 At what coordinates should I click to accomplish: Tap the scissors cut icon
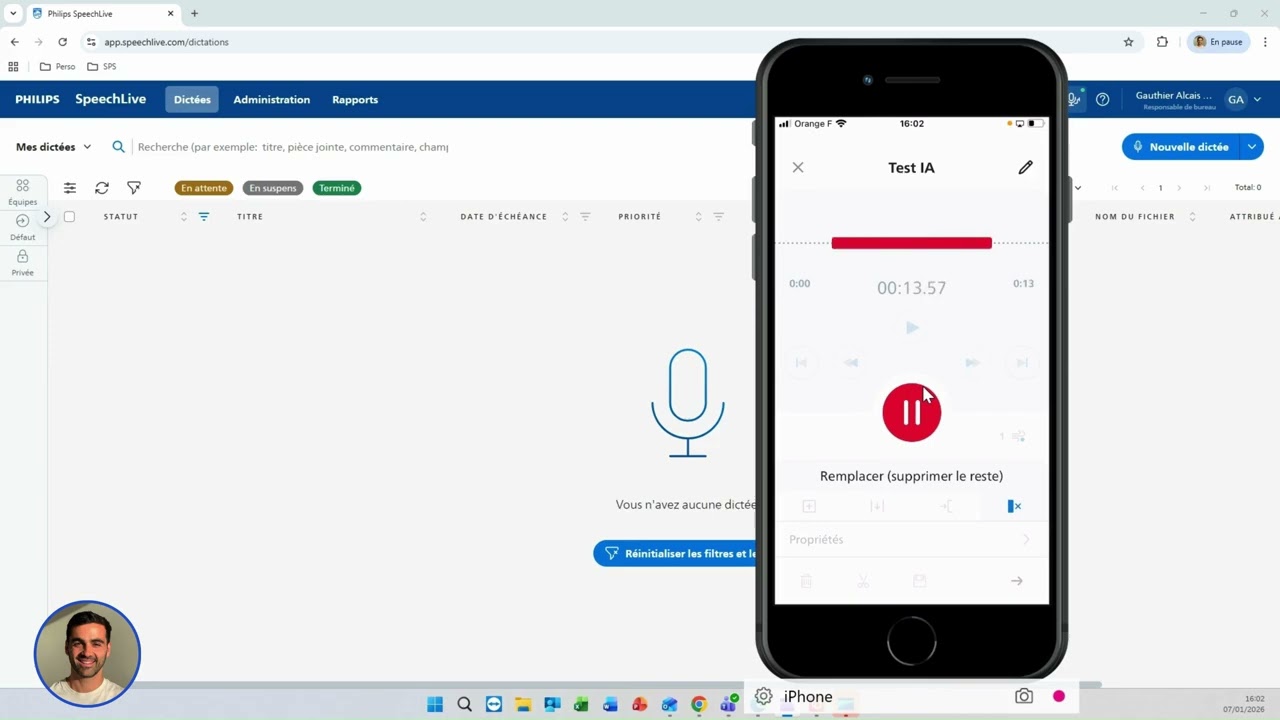[x=863, y=581]
